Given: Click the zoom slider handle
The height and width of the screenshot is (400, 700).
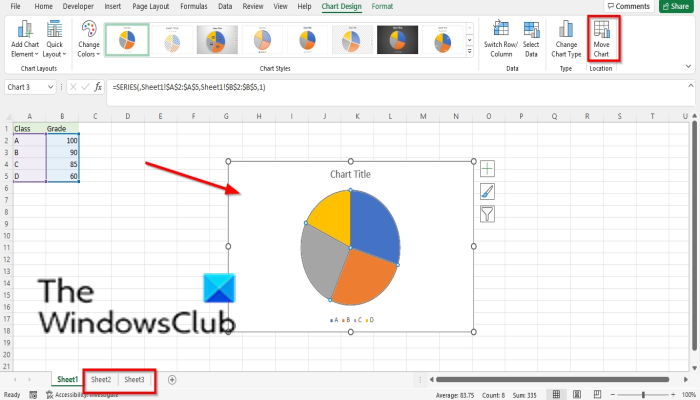Looking at the screenshot, I should pyautogui.click(x=643, y=395).
